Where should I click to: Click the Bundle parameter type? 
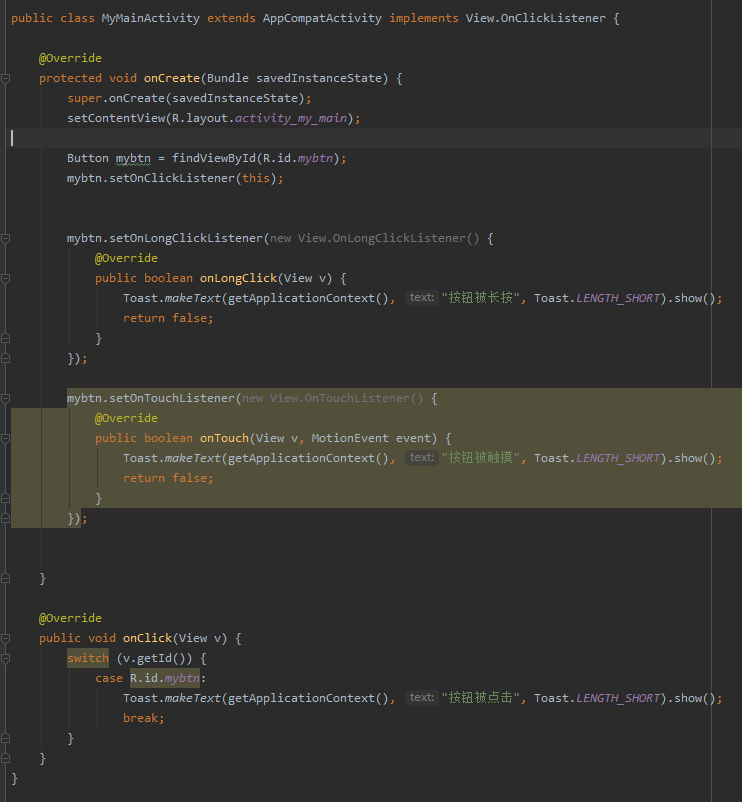[228, 78]
